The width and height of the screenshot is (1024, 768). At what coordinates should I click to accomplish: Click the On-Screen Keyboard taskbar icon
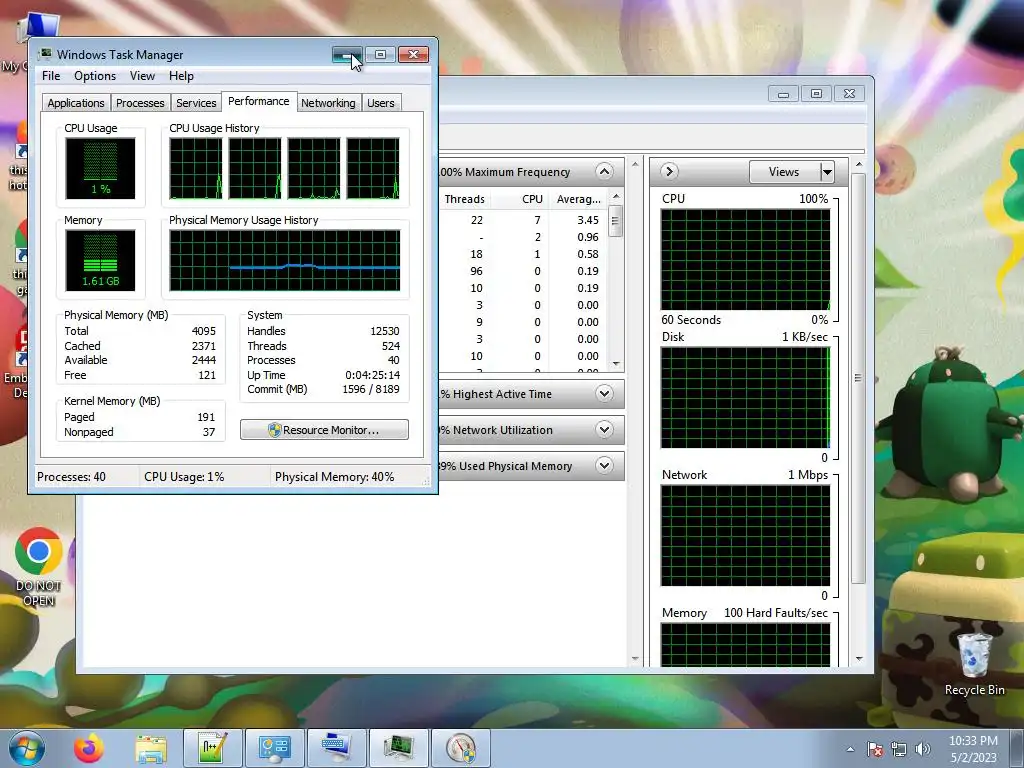point(336,748)
